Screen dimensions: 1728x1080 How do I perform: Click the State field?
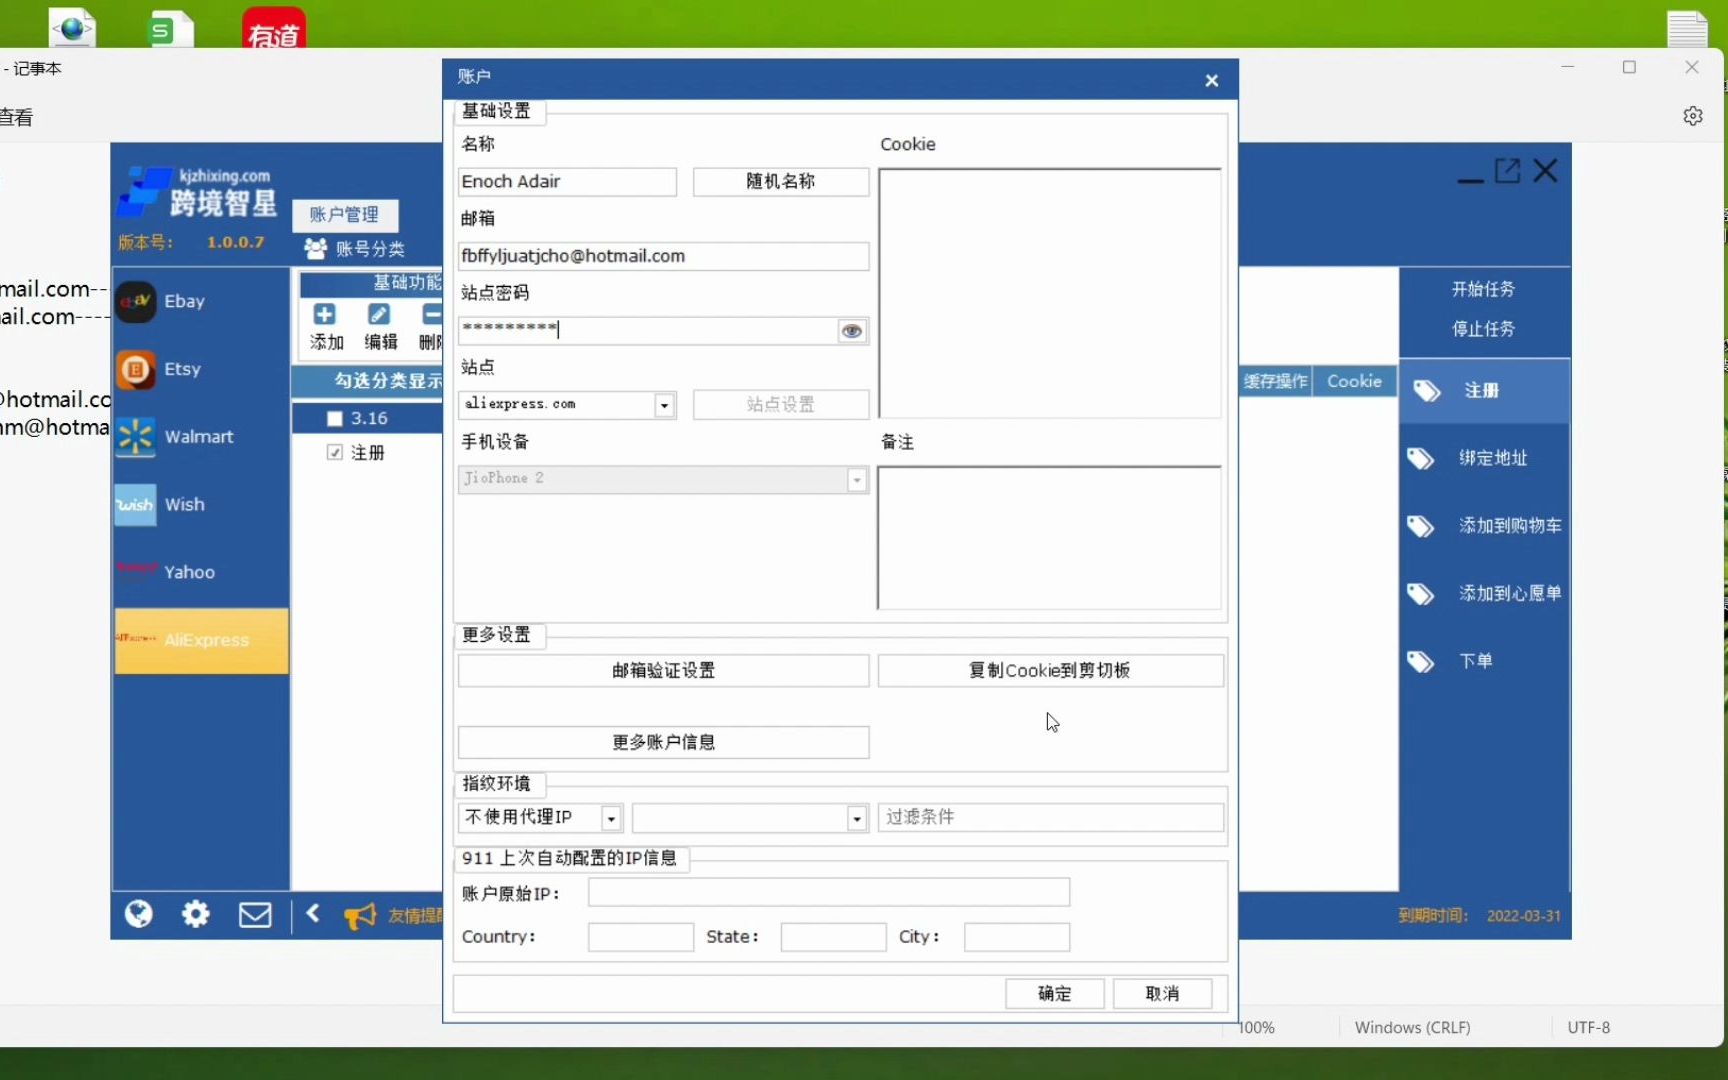[833, 938]
